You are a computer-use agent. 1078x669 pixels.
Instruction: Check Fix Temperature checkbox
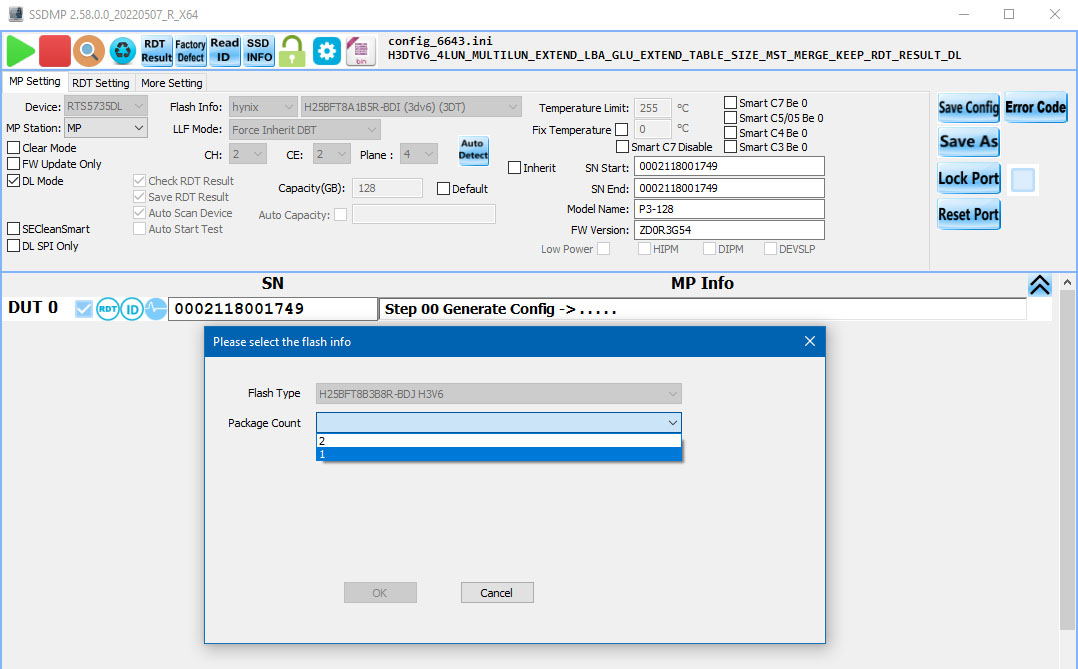pyautogui.click(x=622, y=129)
